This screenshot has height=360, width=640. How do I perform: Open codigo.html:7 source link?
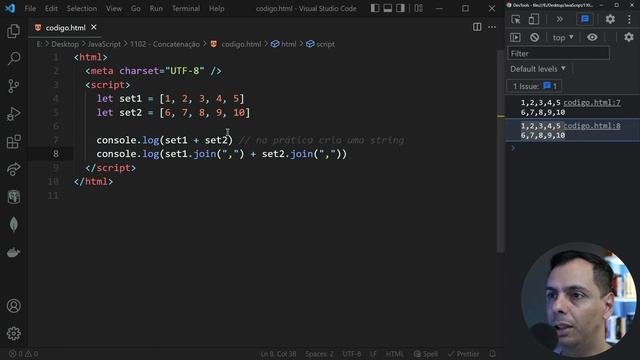click(592, 102)
